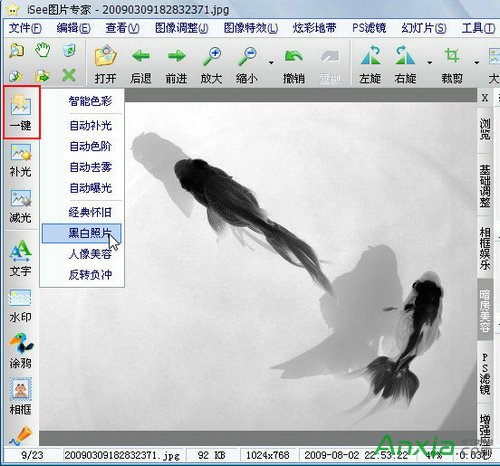The height and width of the screenshot is (466, 500).
Task: Open the PS滤镜 menu
Action: tap(369, 28)
